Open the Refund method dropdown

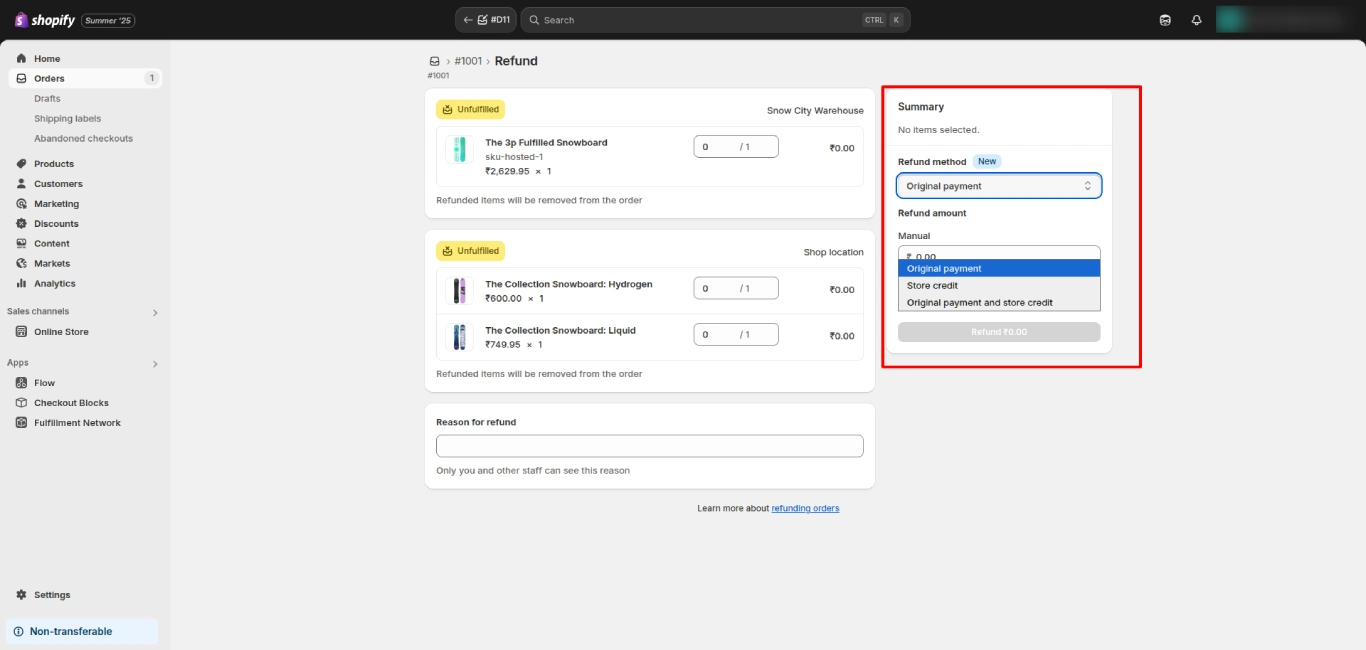[999, 186]
